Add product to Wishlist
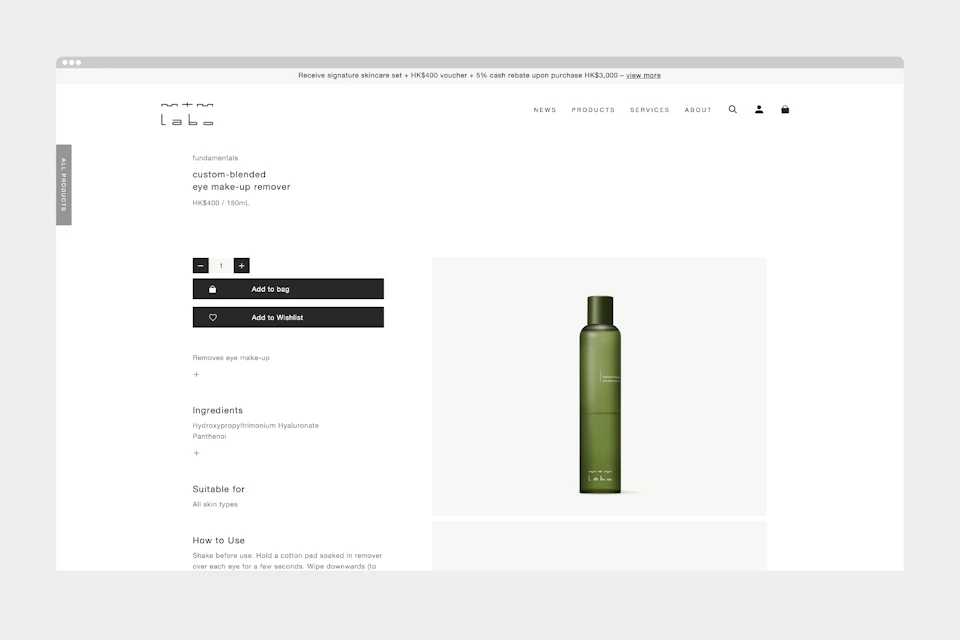 coord(288,317)
